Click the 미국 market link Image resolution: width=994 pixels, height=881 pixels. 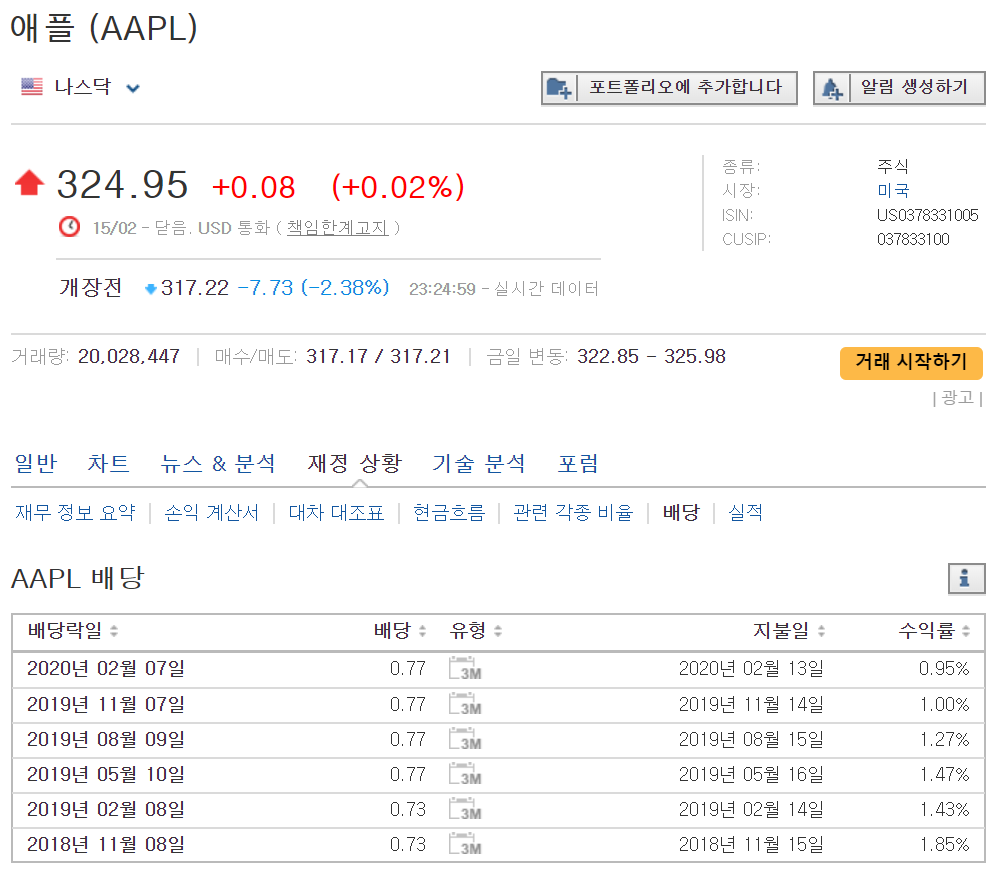point(893,190)
